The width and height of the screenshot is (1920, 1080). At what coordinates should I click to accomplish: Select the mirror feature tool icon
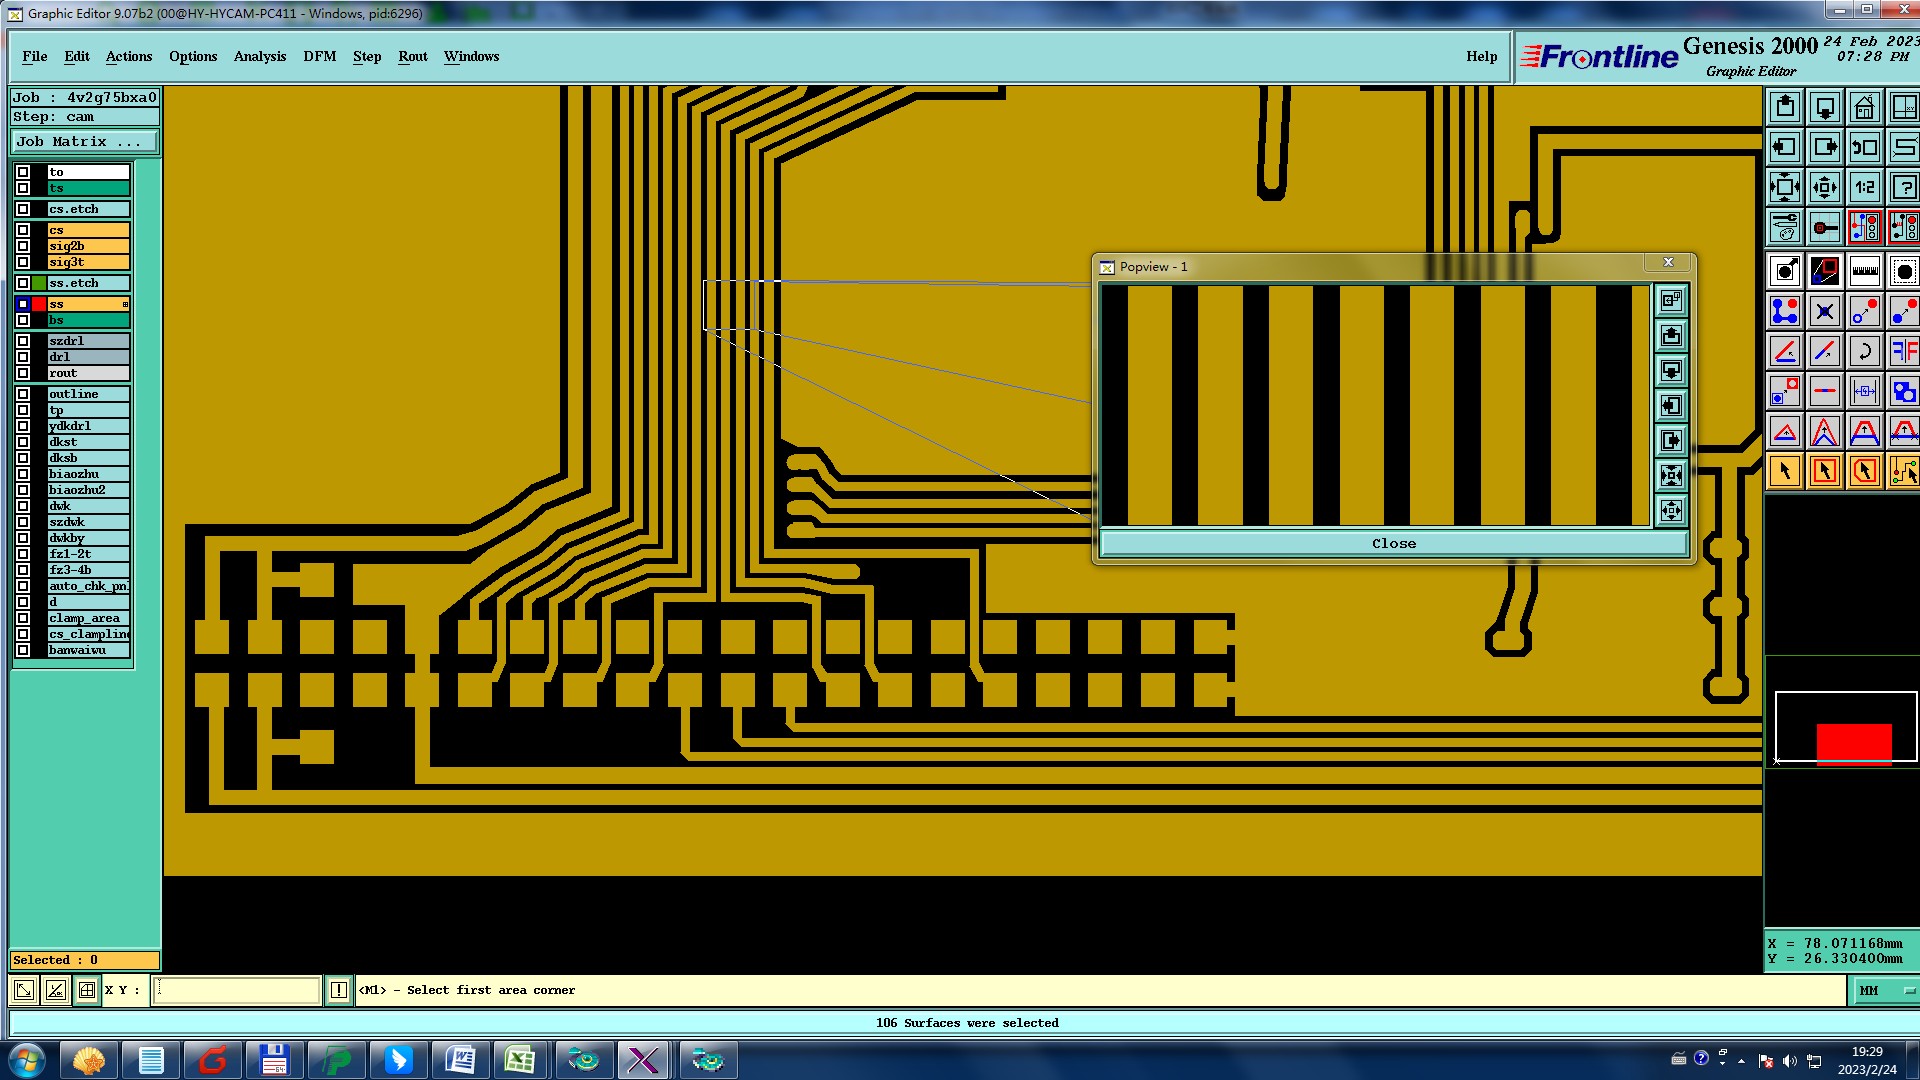pyautogui.click(x=1903, y=351)
